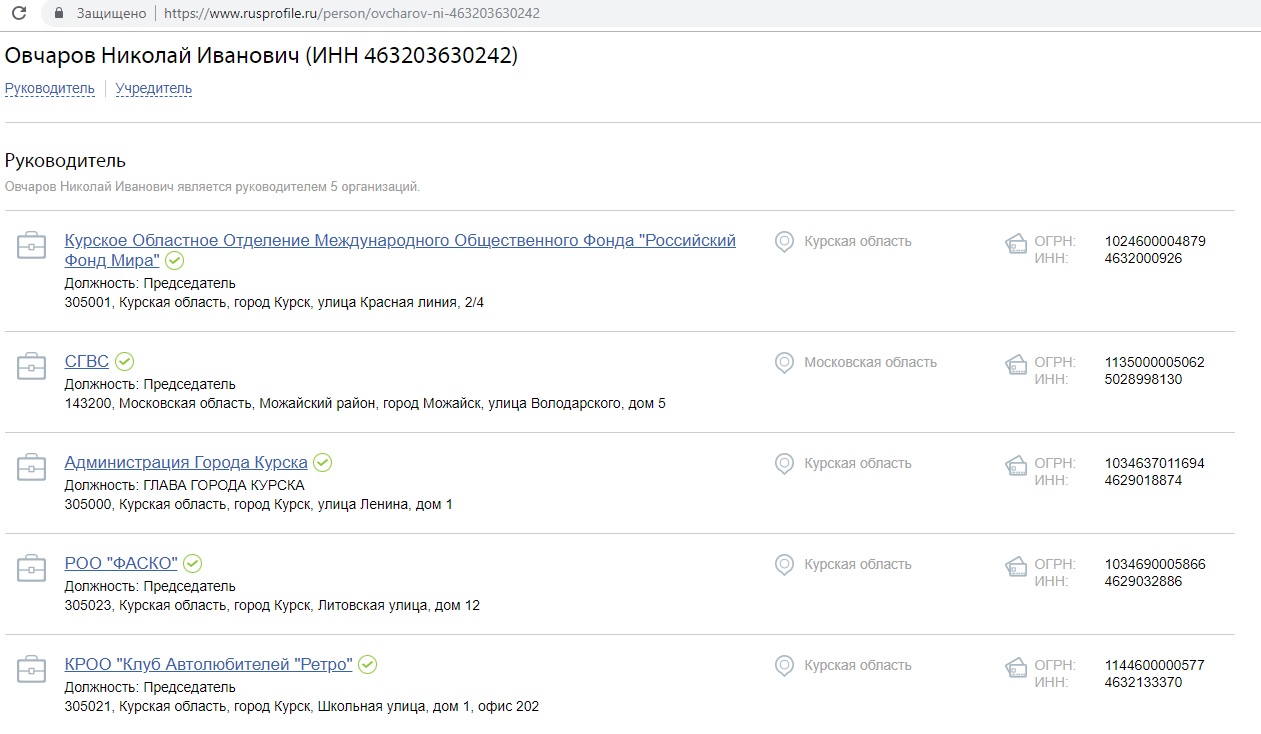
Task: Open КРОО "Клуб Автолюбителей "Ретро"" link
Action: (208, 665)
